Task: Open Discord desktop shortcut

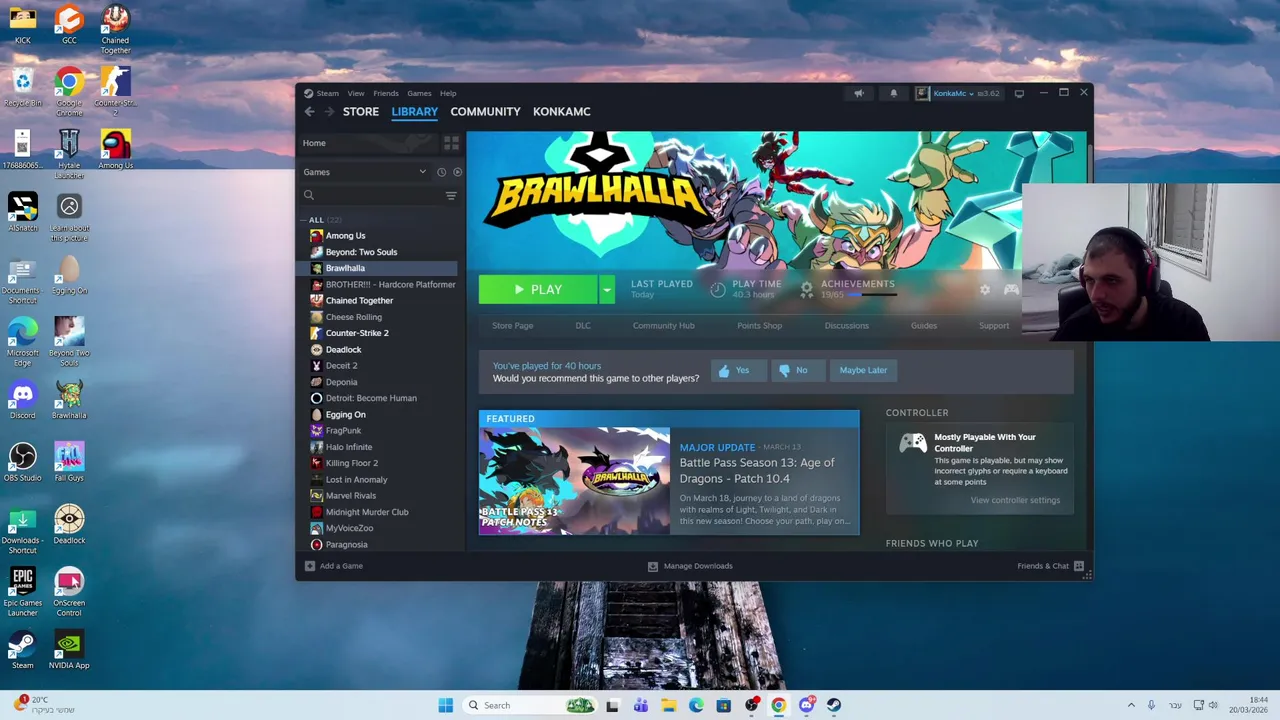Action: click(22, 400)
